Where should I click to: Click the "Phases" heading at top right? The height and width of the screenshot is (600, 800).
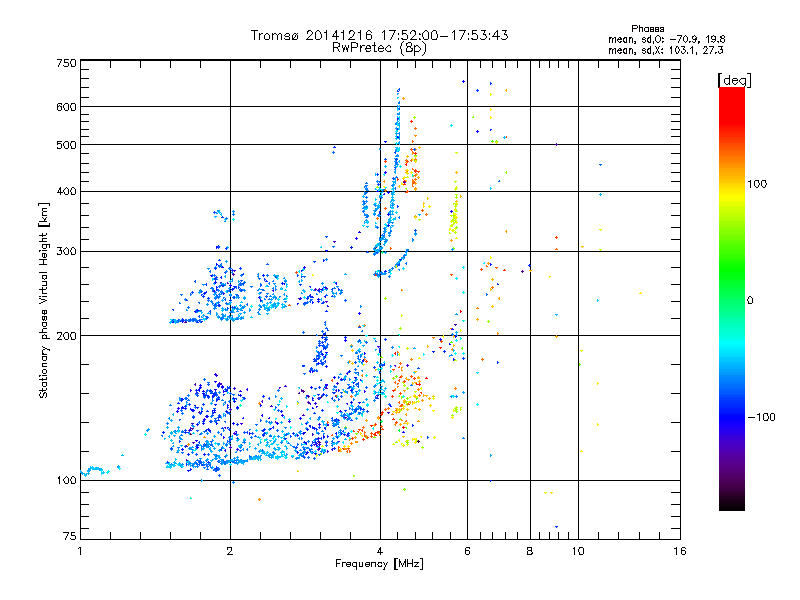(x=647, y=29)
